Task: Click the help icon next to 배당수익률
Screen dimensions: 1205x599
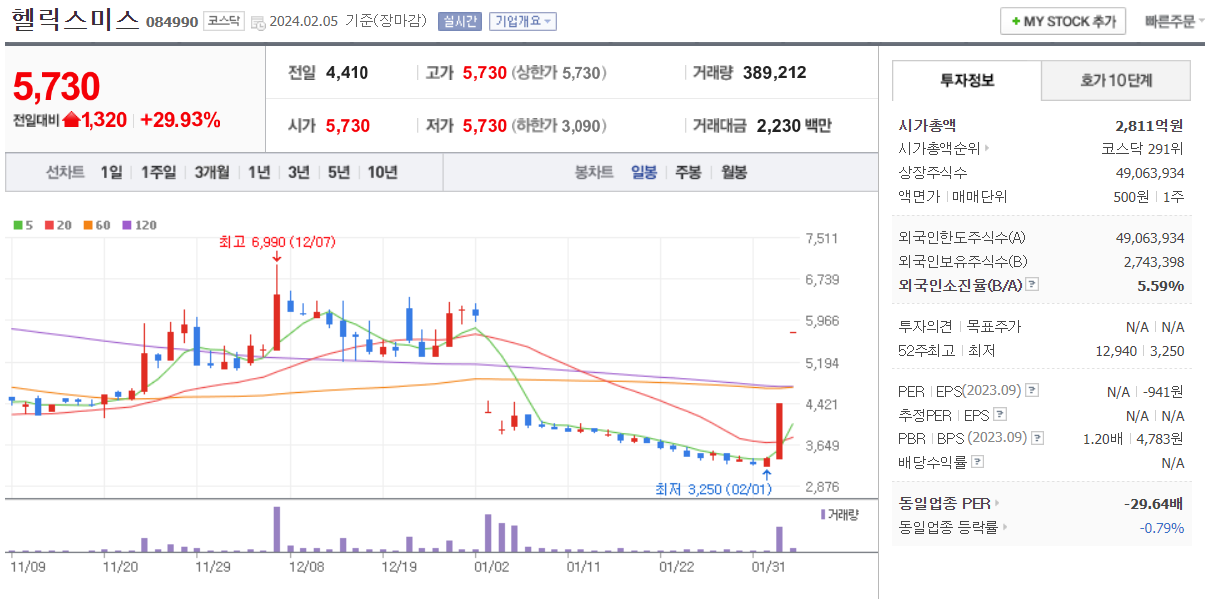Action: (978, 462)
